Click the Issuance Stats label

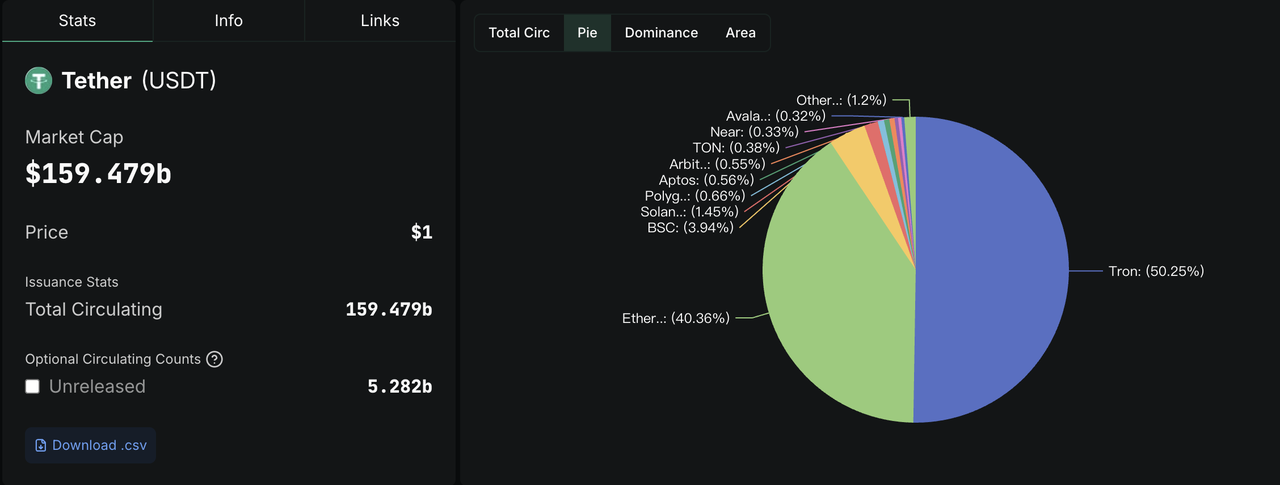click(x=72, y=282)
